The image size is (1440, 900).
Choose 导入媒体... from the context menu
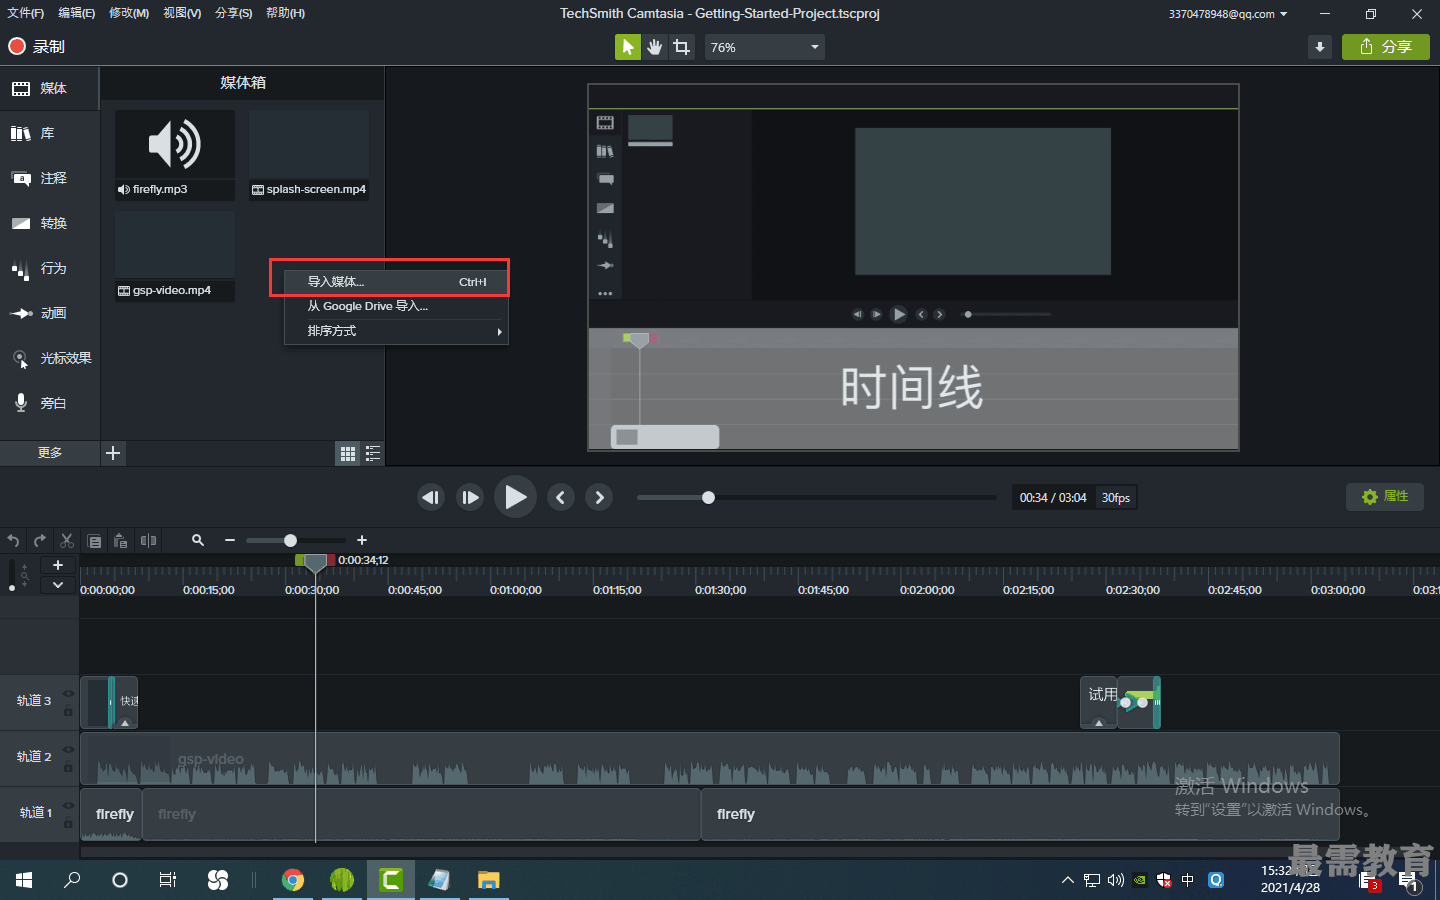coord(396,282)
